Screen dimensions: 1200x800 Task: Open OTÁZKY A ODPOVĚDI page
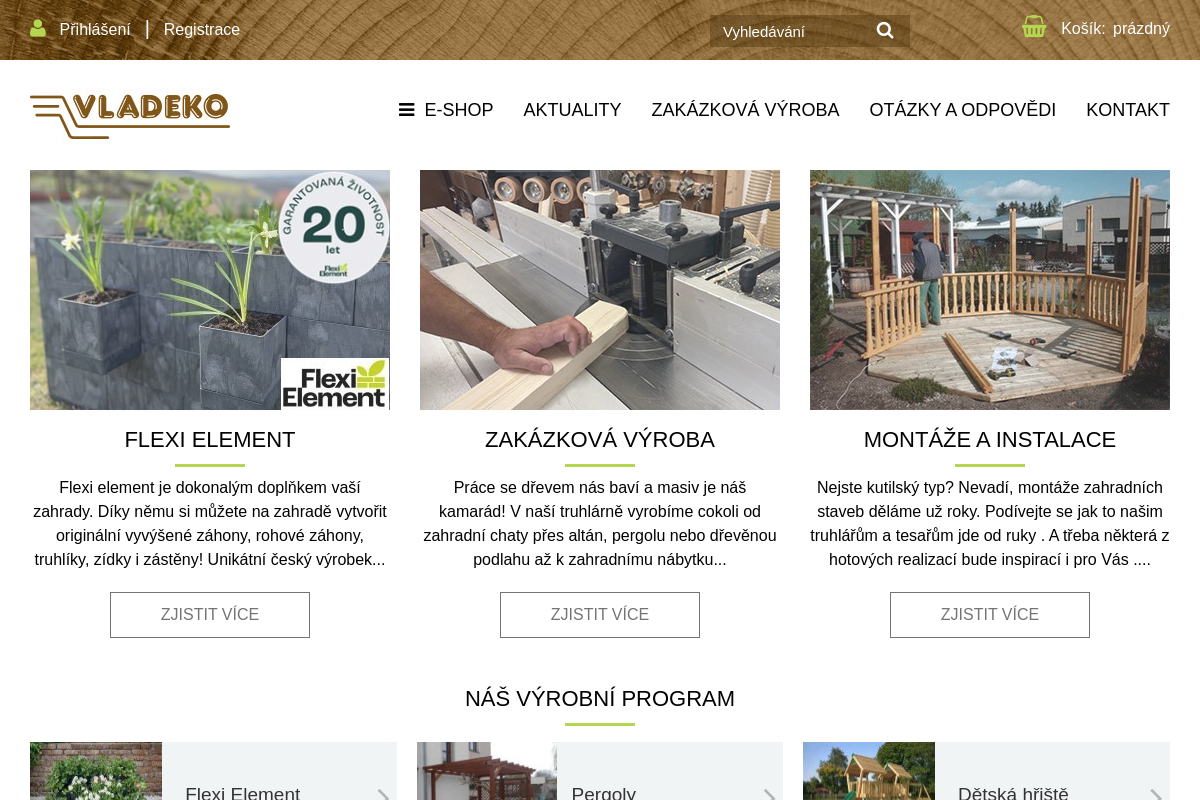pos(962,110)
